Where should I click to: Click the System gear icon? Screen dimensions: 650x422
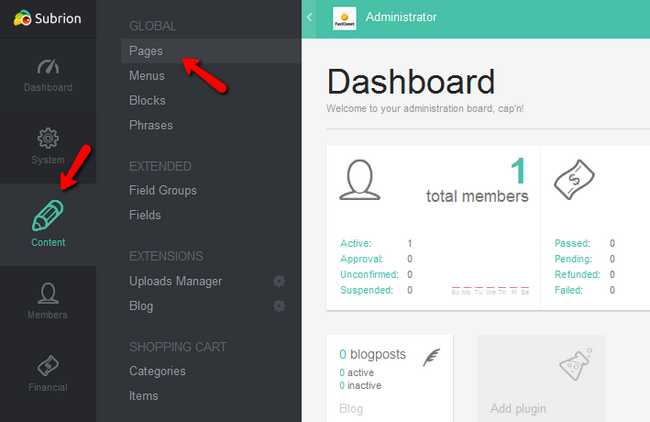pos(47,139)
